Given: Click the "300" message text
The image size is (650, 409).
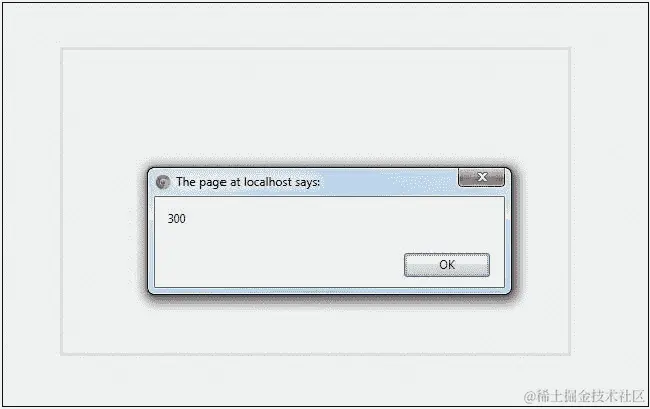Looking at the screenshot, I should 177,218.
